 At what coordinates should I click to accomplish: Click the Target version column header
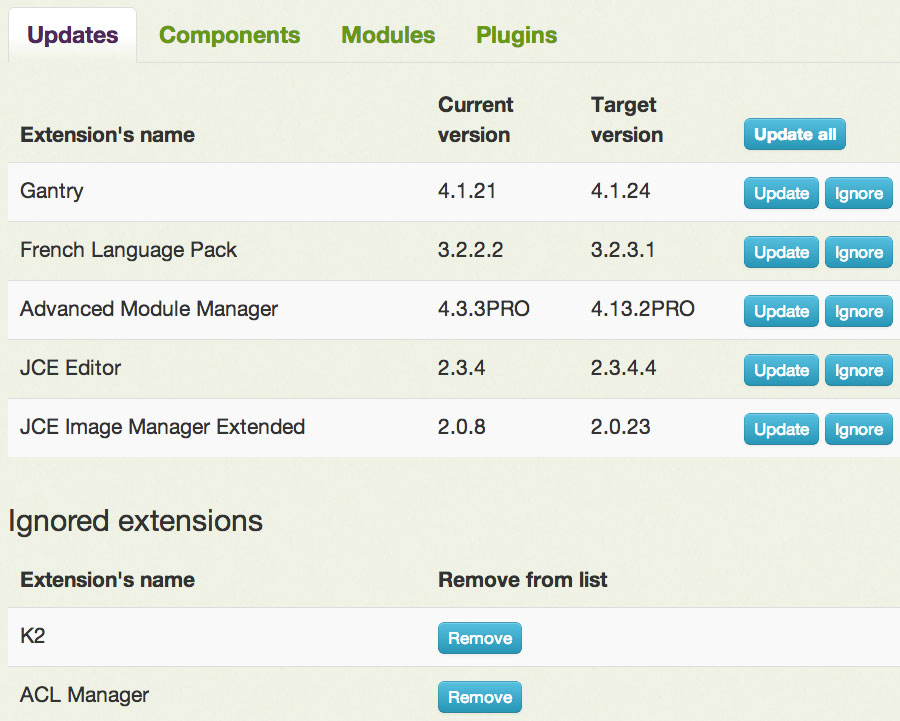(627, 119)
